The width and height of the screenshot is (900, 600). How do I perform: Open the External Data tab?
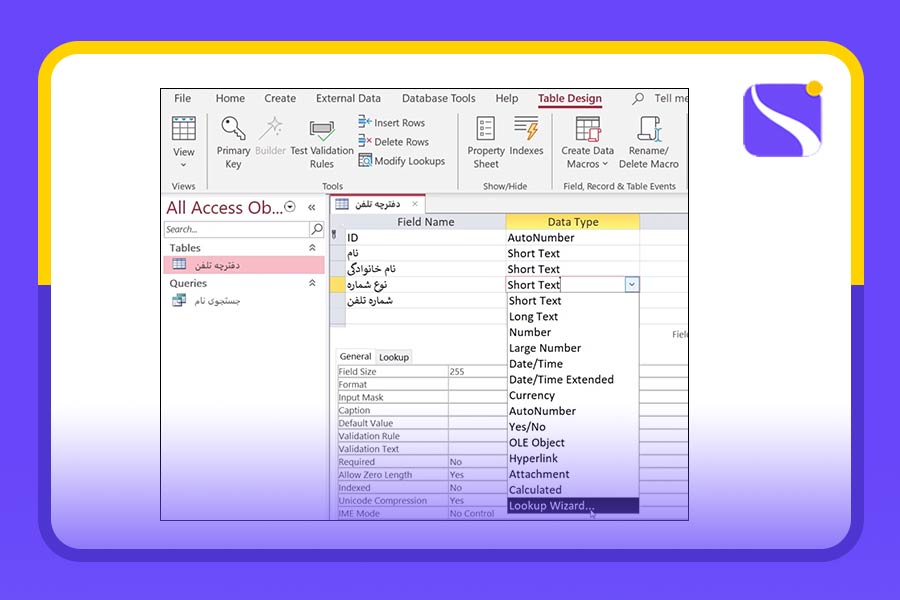pyautogui.click(x=348, y=98)
